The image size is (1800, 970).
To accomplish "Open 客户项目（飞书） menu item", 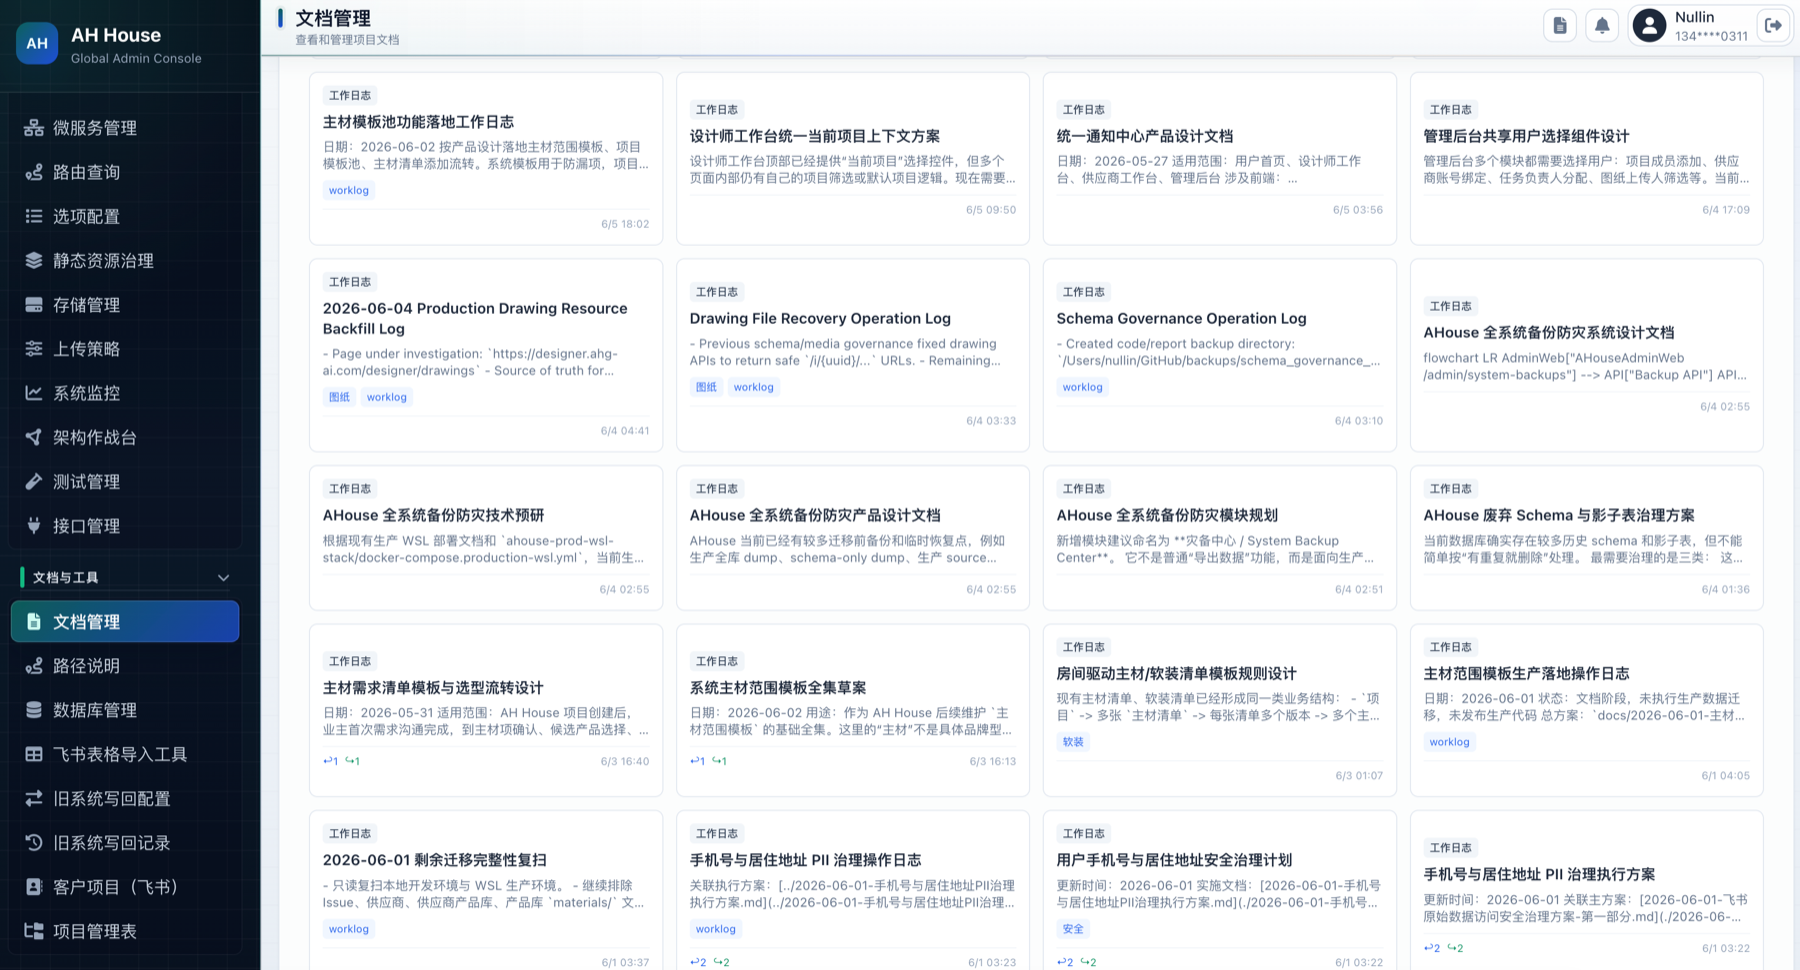I will 125,886.
